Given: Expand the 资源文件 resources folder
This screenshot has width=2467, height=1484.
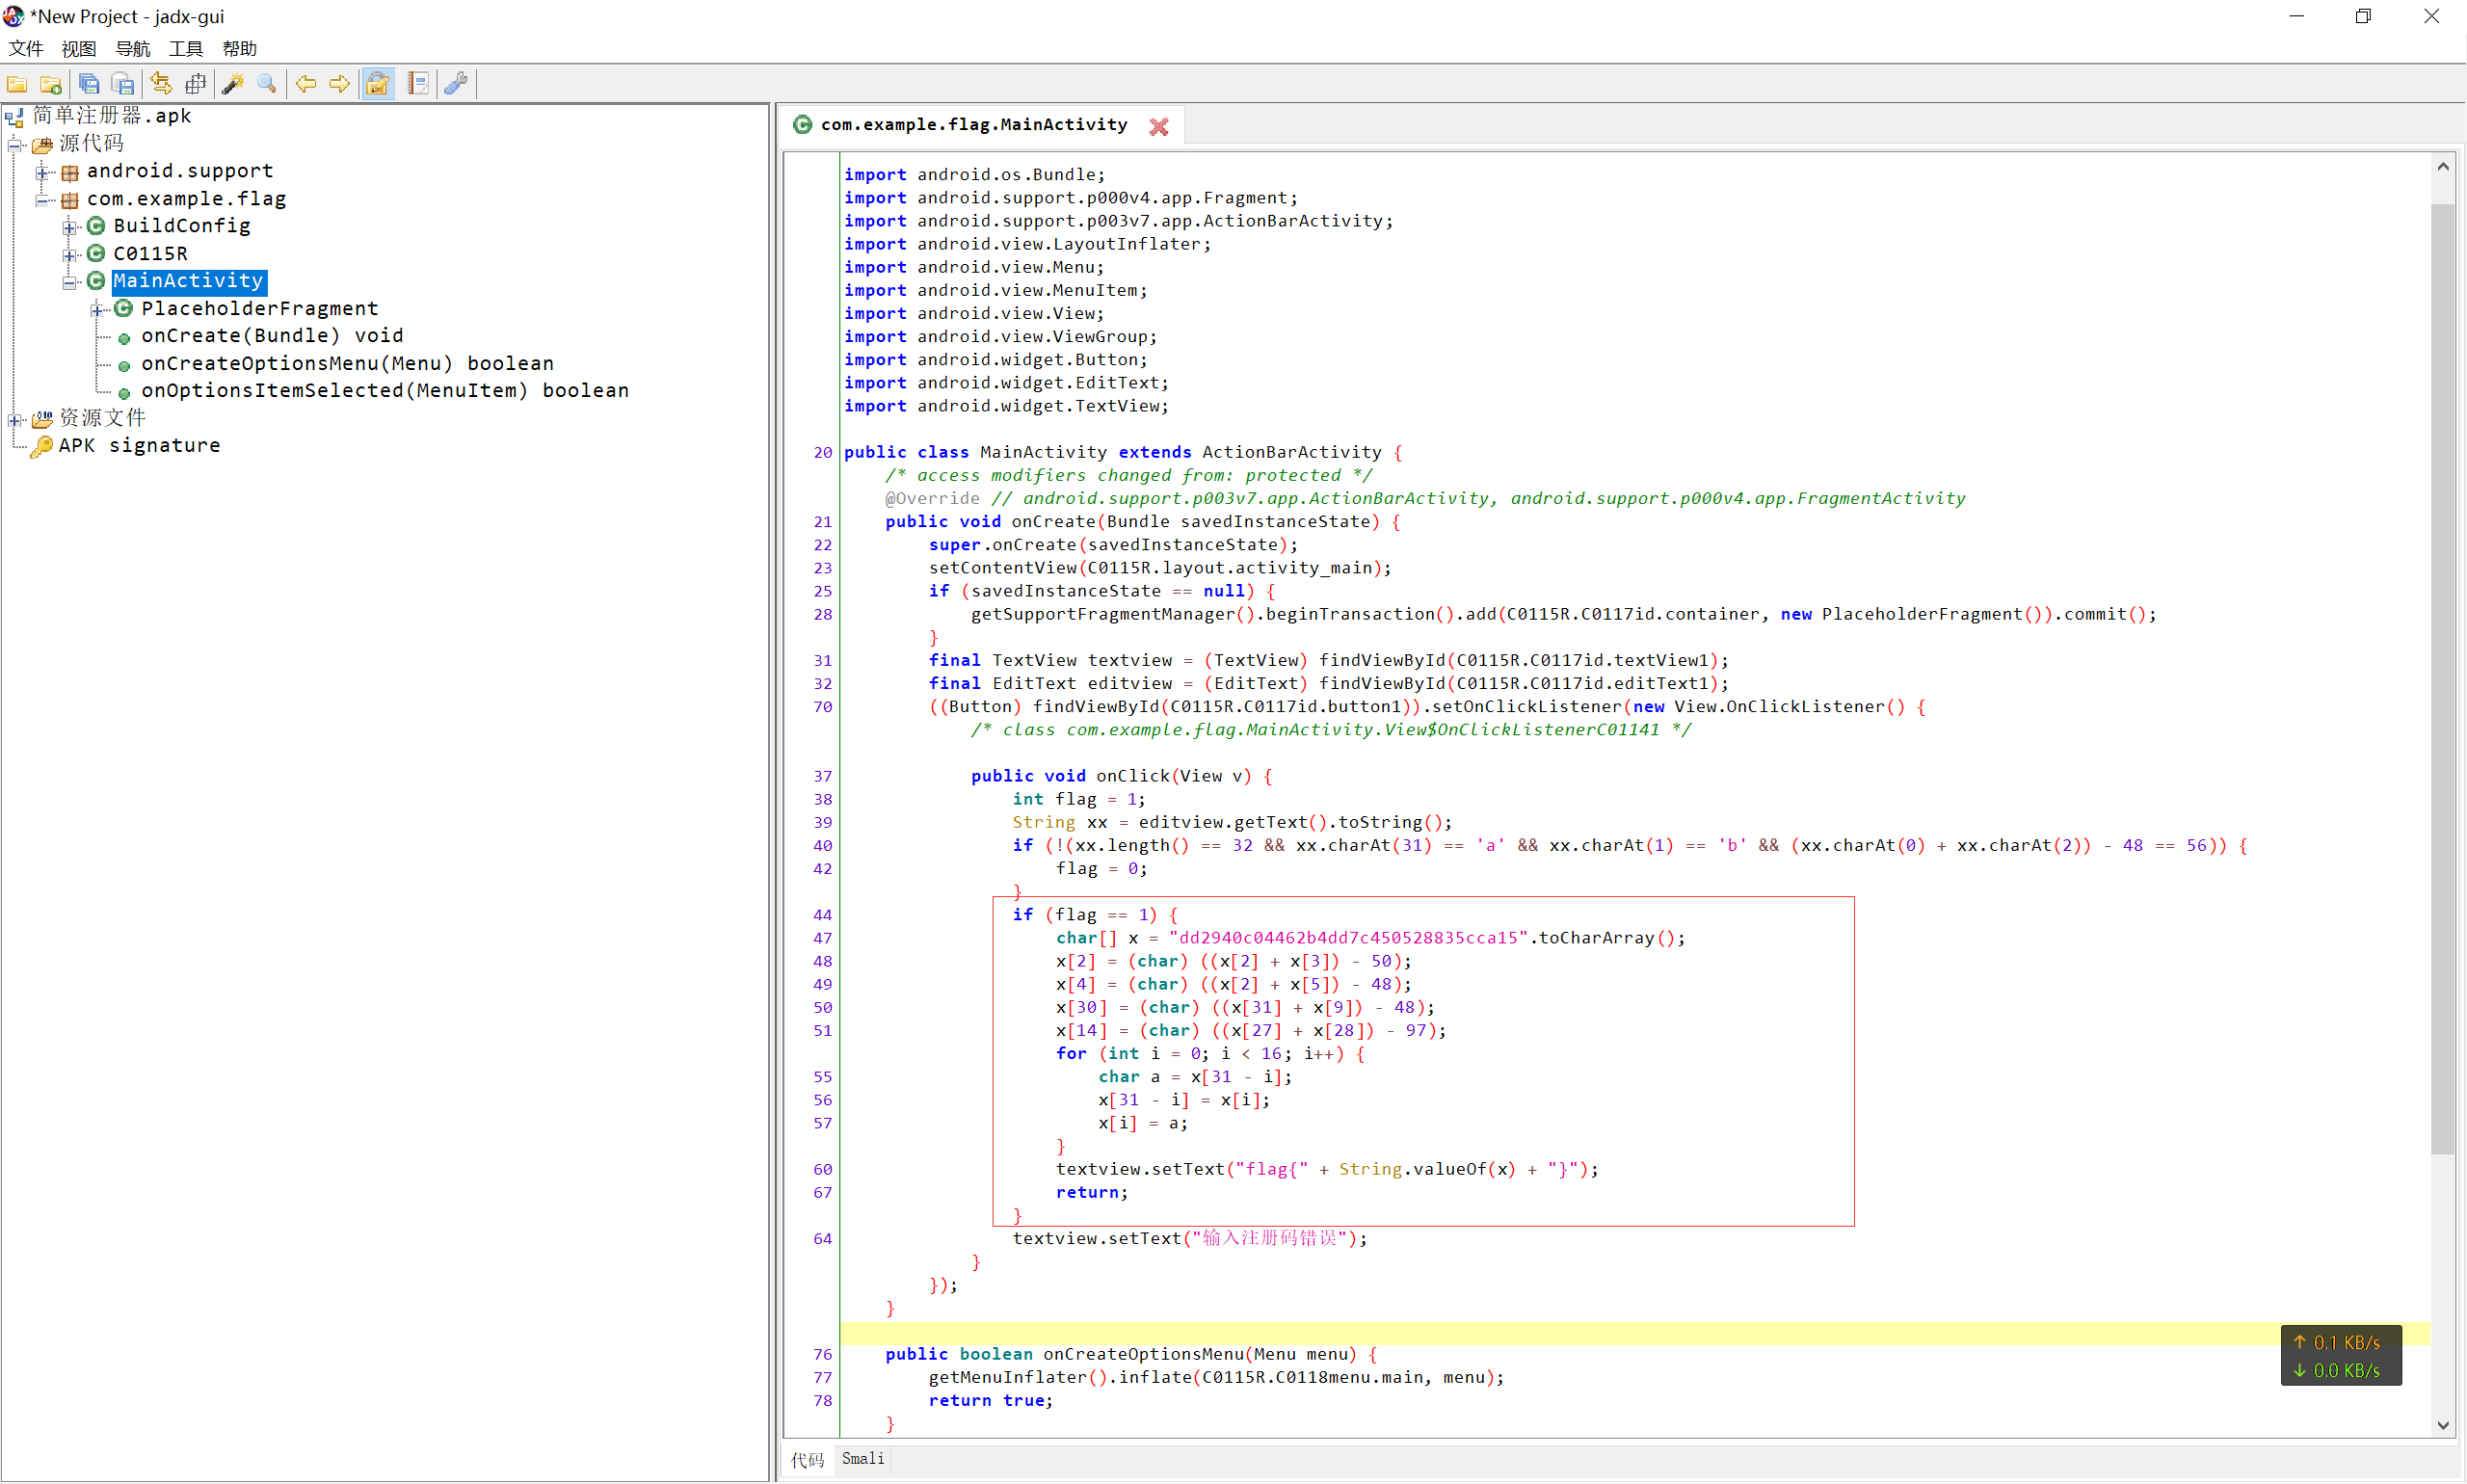Looking at the screenshot, I should [x=14, y=419].
